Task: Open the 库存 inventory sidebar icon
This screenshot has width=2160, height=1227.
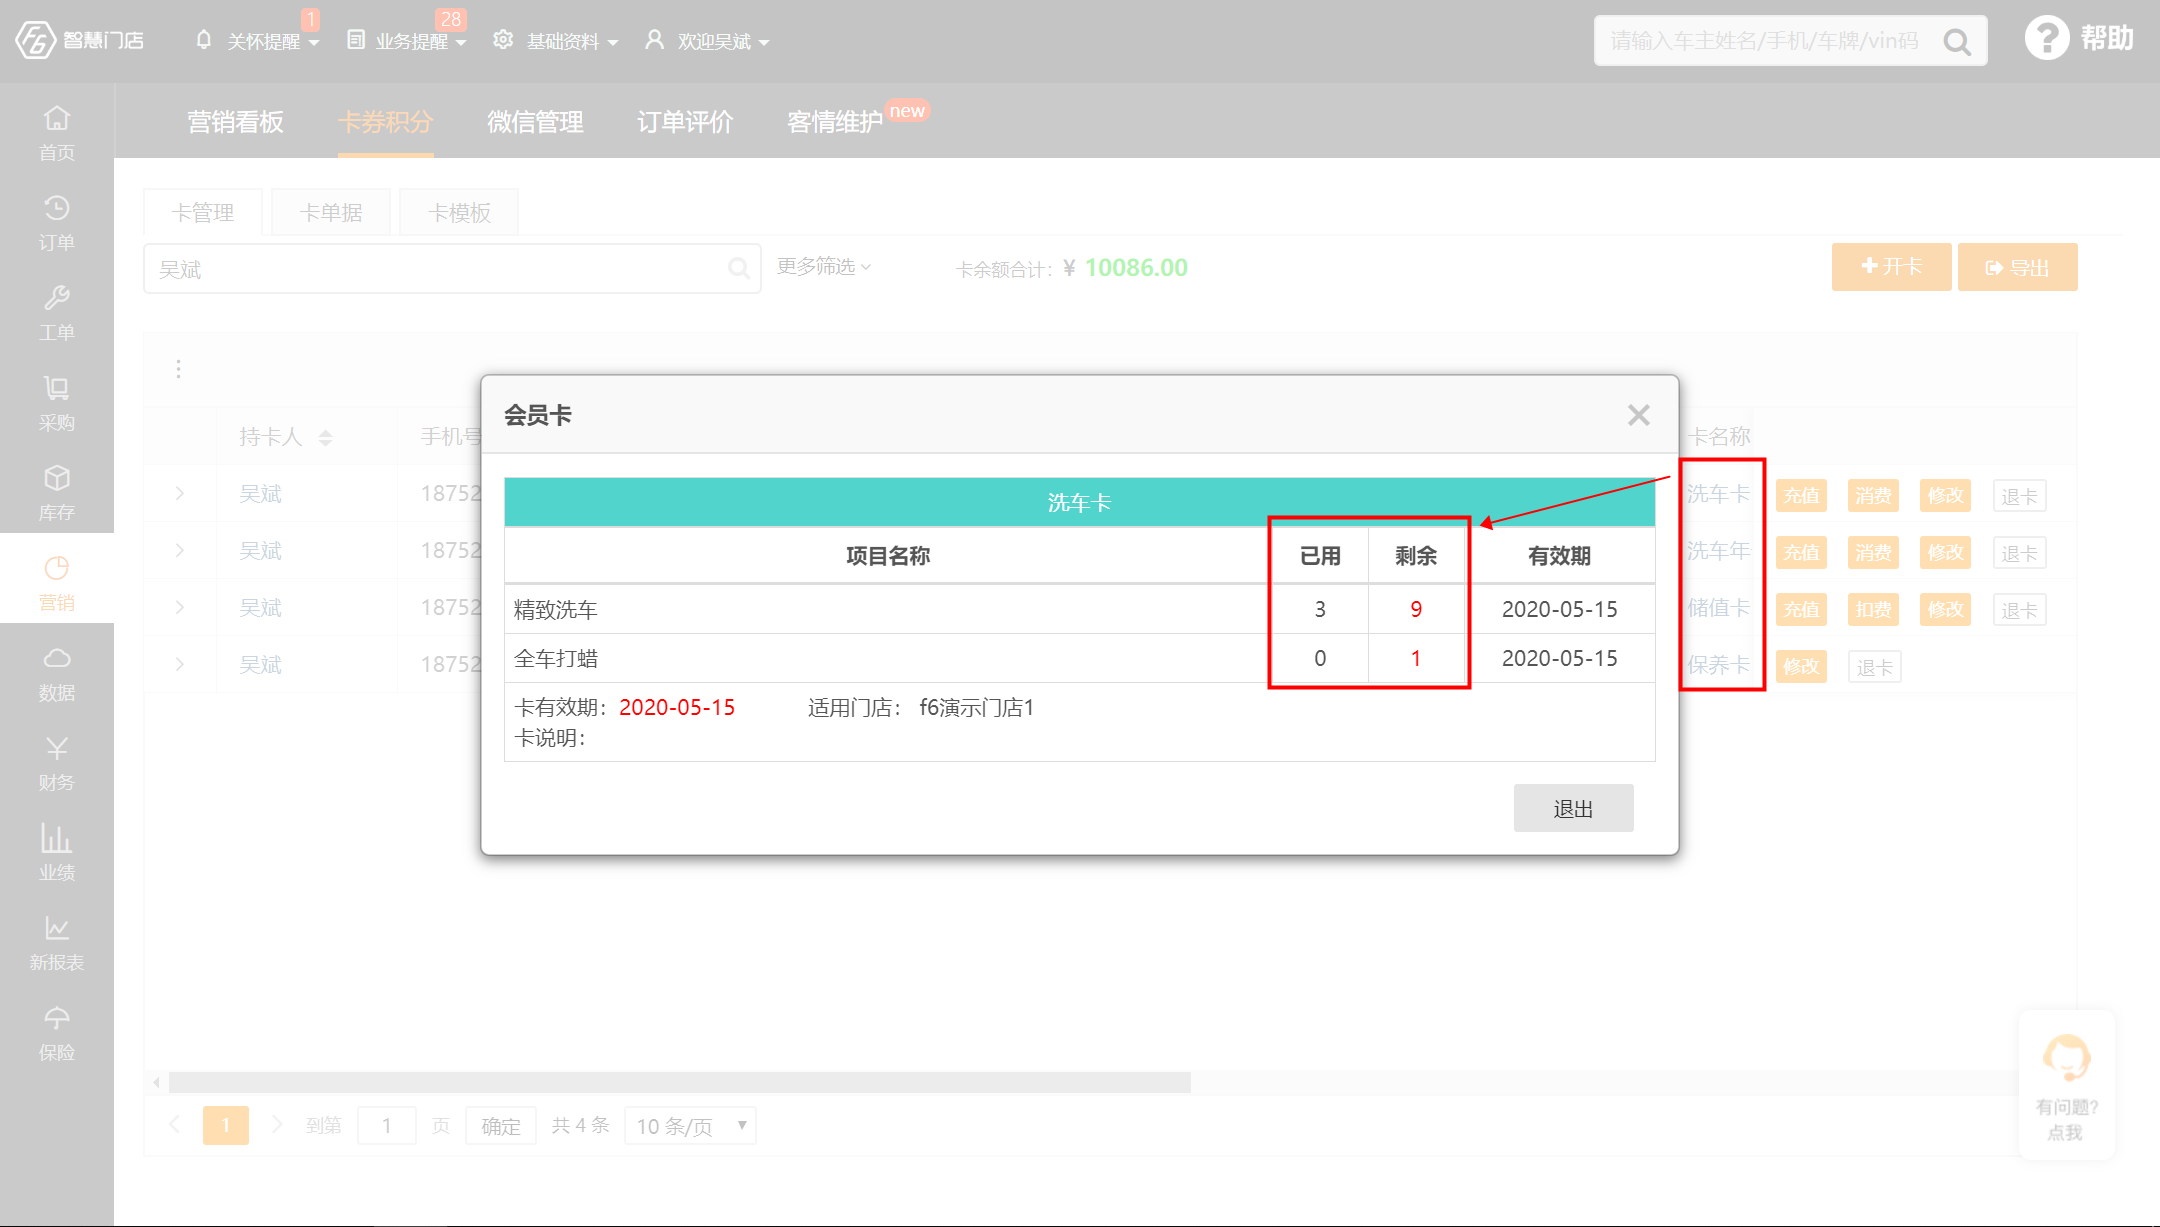Action: (57, 492)
